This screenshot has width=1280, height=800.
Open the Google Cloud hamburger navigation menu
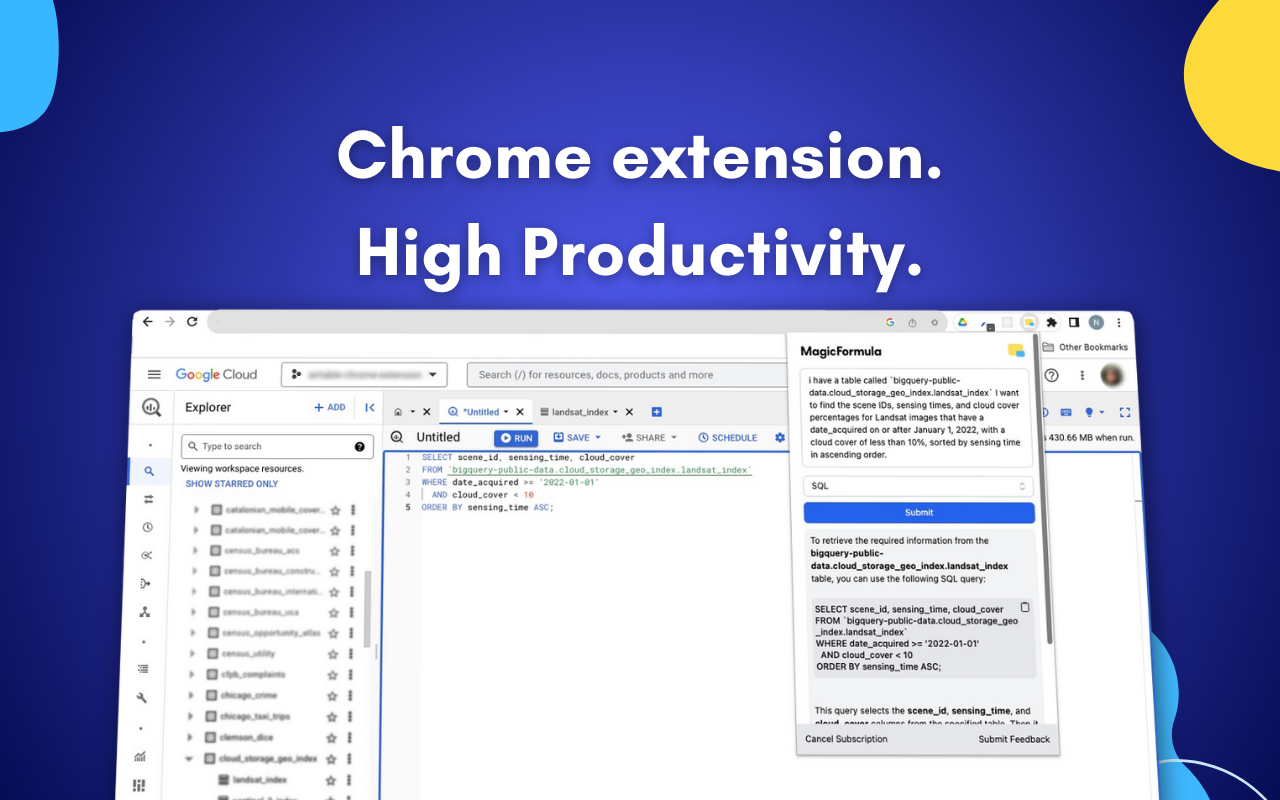coord(154,375)
